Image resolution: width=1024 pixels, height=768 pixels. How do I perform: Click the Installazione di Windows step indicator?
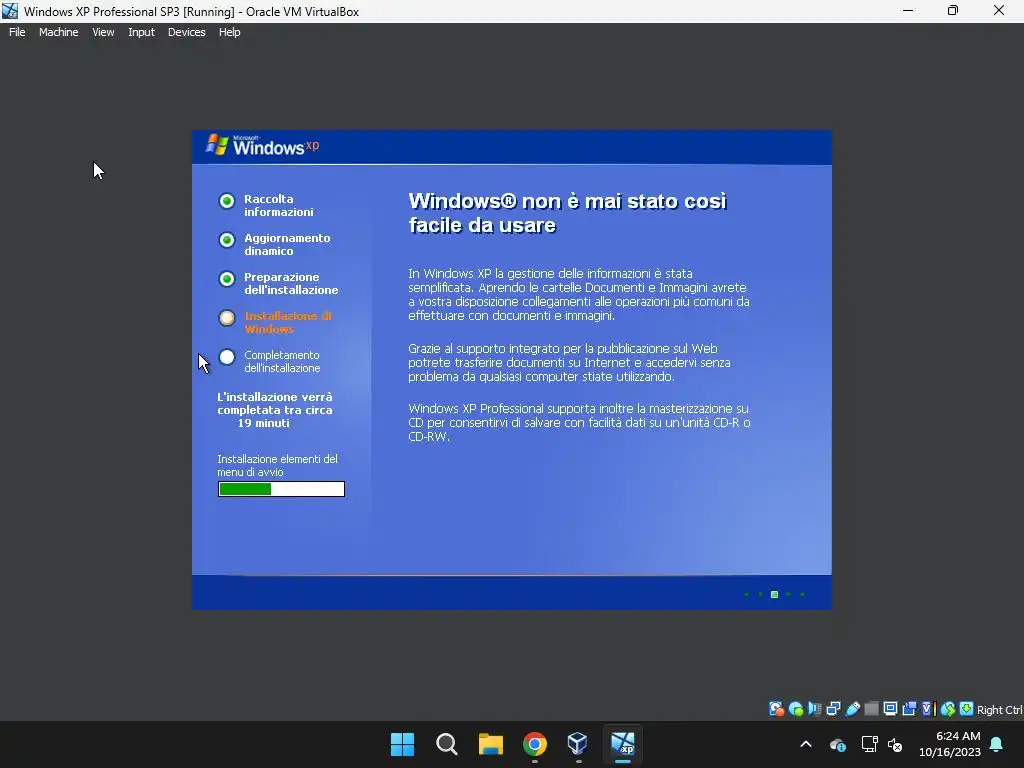pyautogui.click(x=227, y=318)
